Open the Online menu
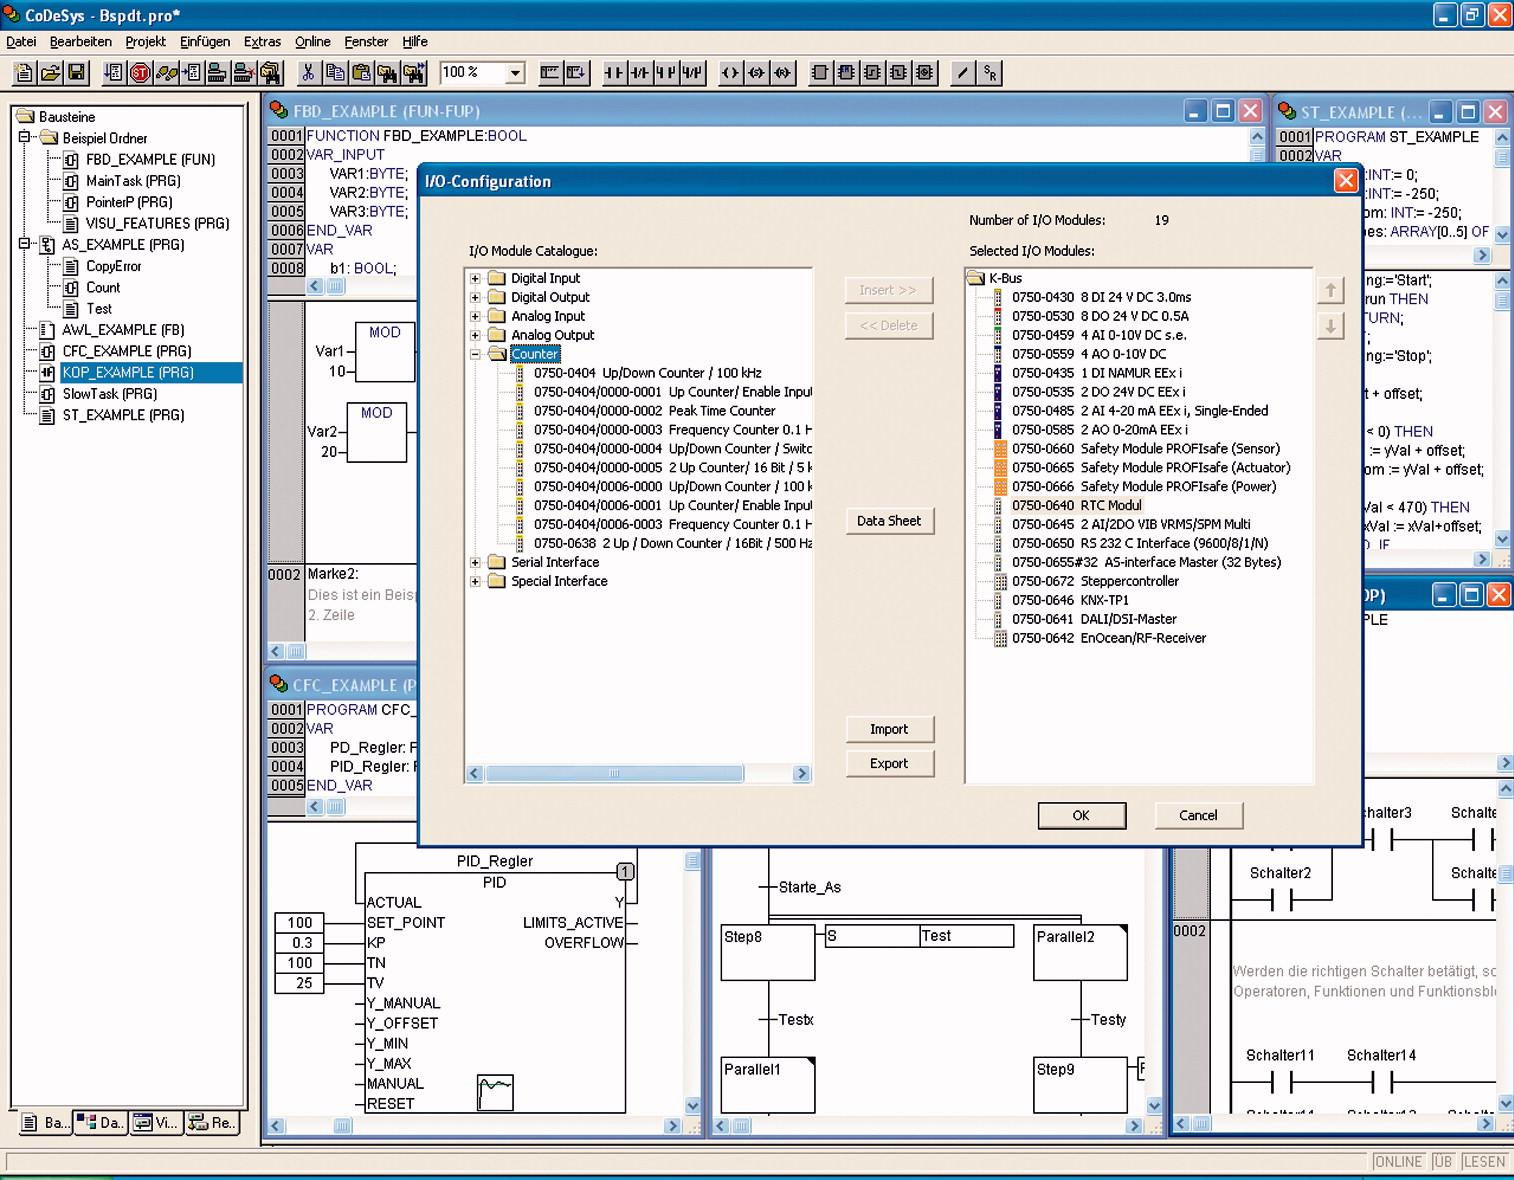The image size is (1514, 1180). click(311, 41)
